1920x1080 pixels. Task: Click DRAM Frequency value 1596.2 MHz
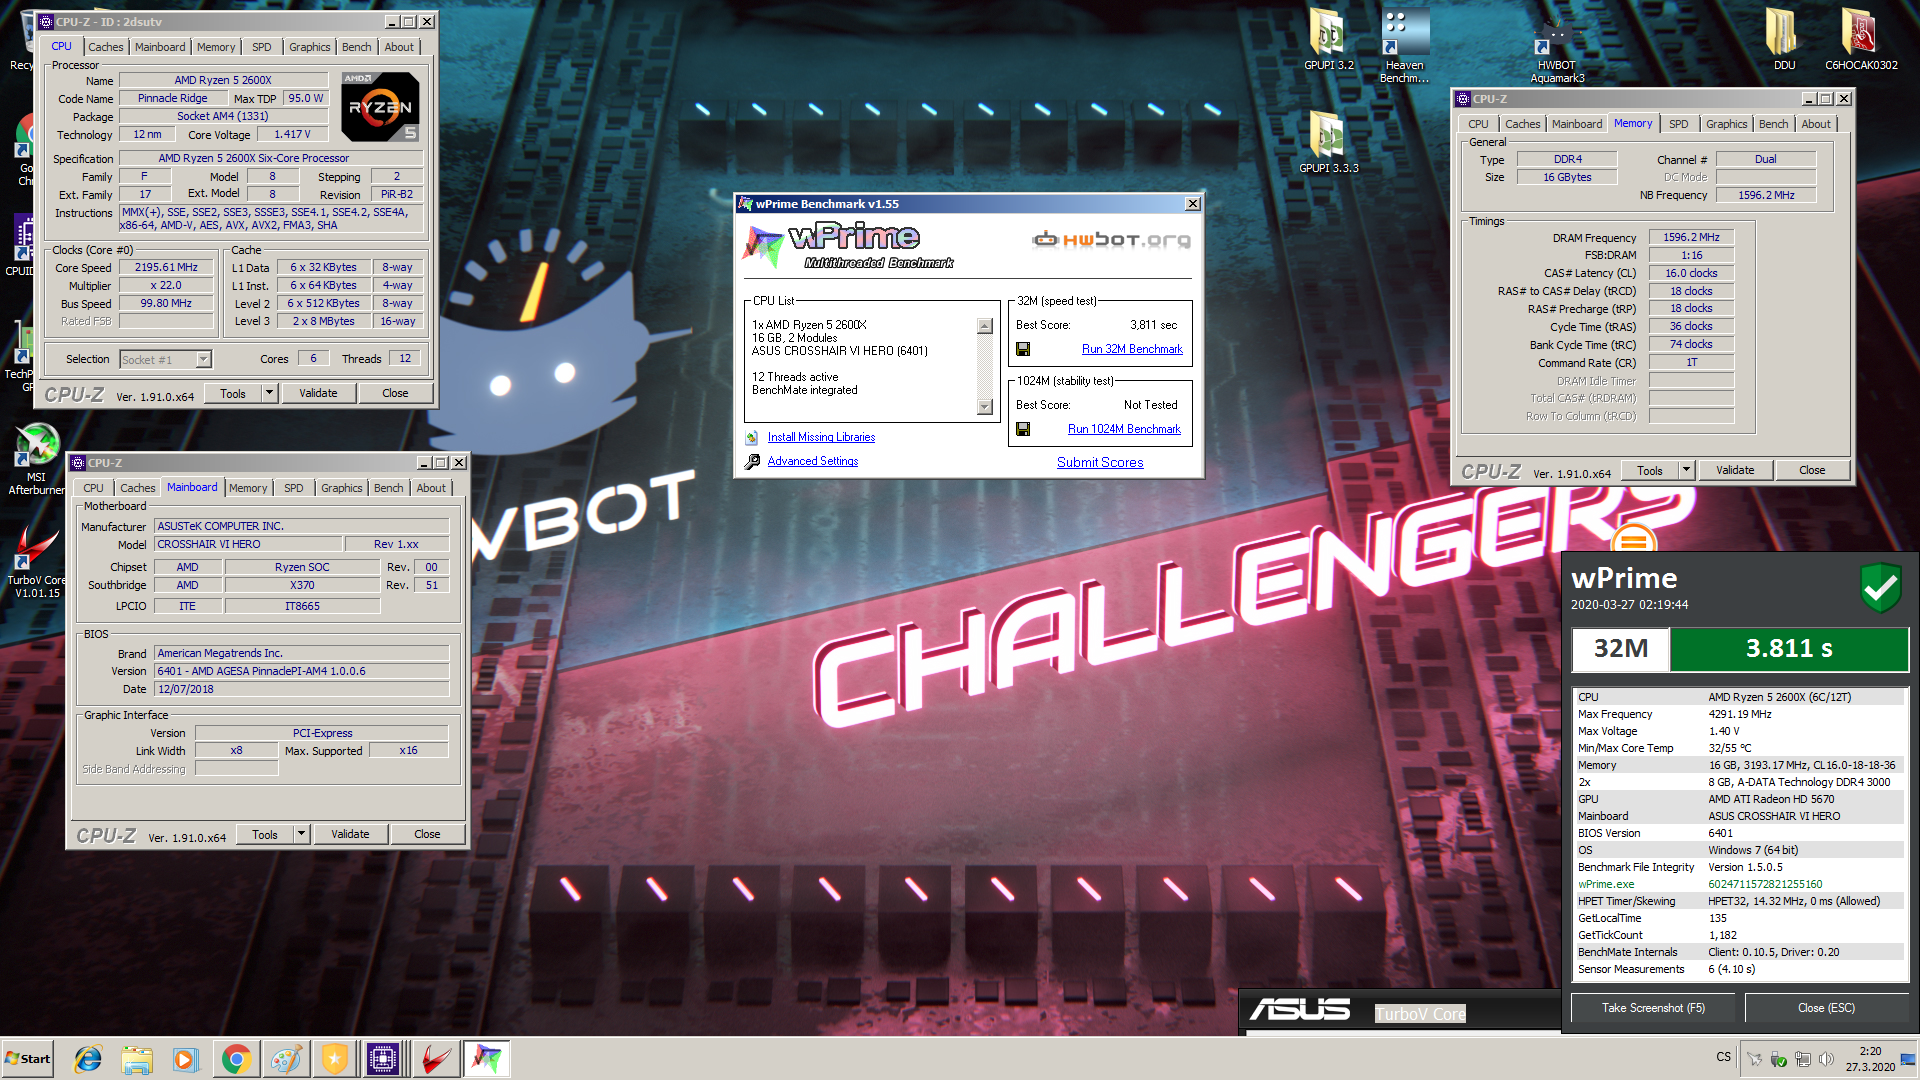click(x=1691, y=238)
